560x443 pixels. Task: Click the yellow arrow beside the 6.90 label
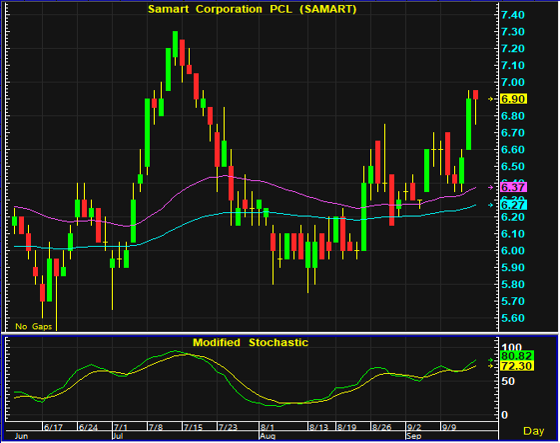491,99
